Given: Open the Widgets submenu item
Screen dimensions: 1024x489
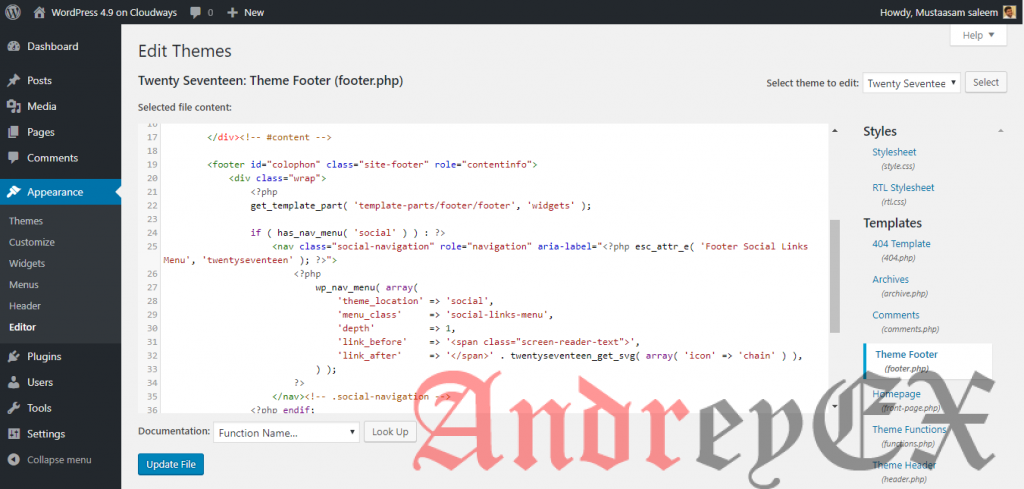Looking at the screenshot, I should [x=27, y=263].
